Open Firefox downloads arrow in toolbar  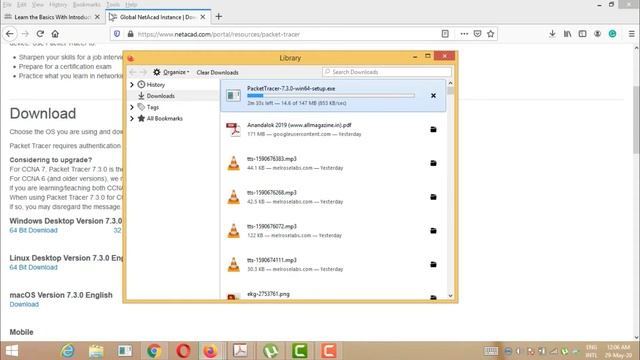552,34
